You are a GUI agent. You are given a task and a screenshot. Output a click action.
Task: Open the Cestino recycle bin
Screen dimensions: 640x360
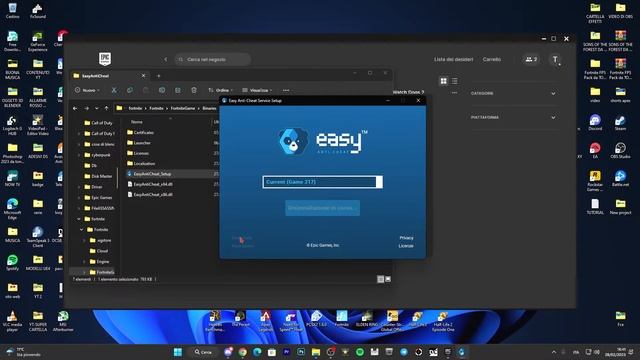(x=12, y=11)
